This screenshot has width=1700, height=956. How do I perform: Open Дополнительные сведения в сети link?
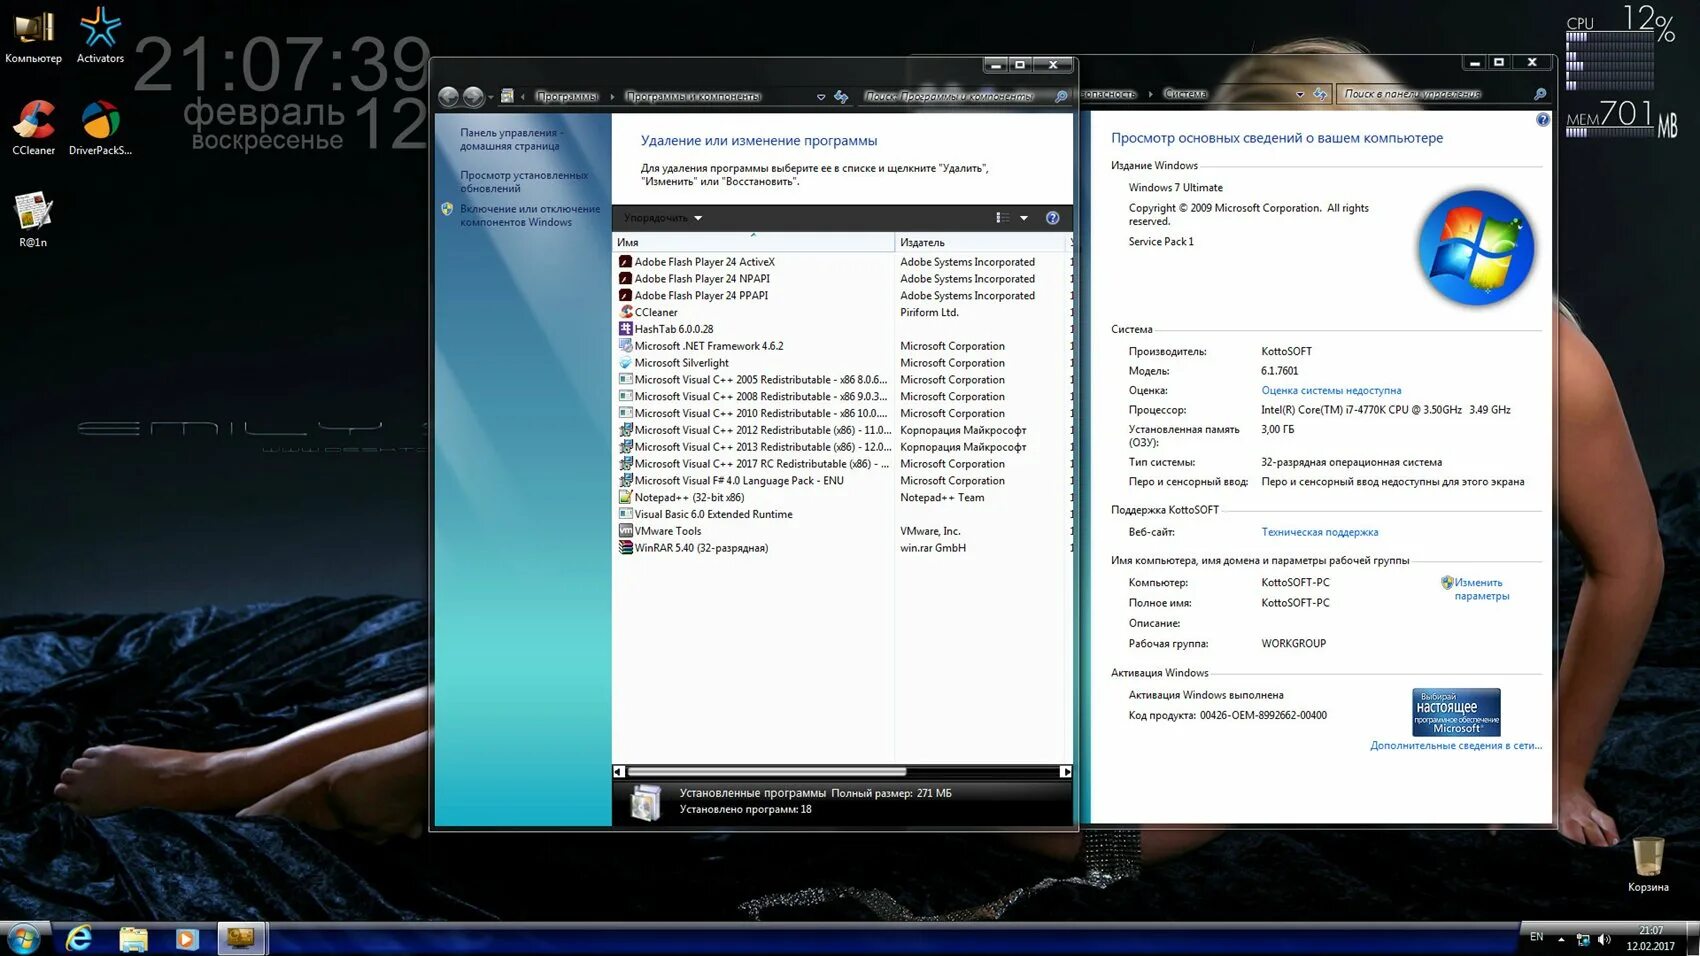point(1455,746)
